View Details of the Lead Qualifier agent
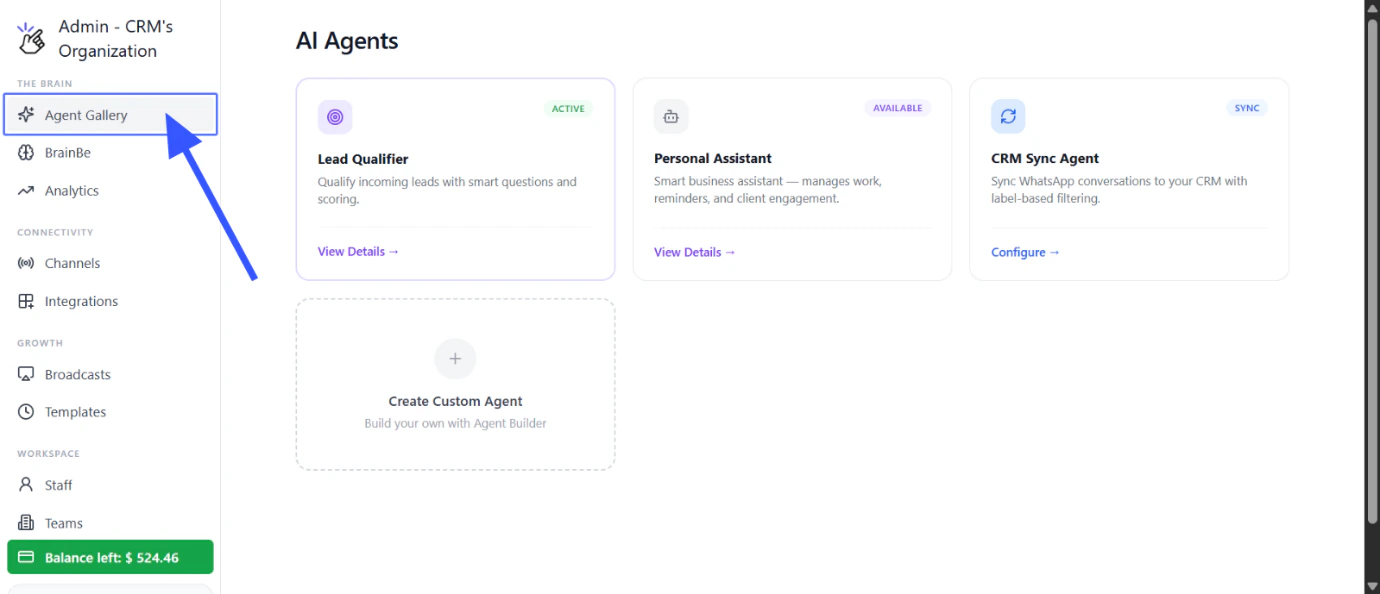This screenshot has width=1380, height=594. click(x=358, y=252)
